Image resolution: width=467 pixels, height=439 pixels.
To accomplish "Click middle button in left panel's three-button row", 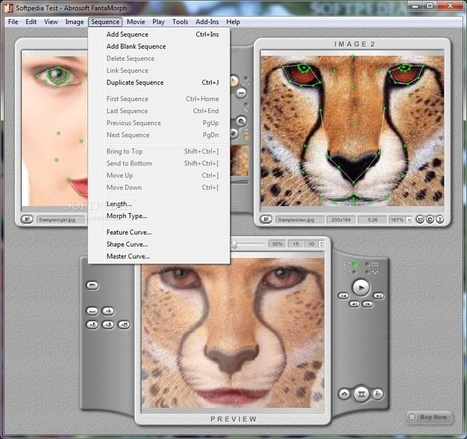I will point(108,324).
